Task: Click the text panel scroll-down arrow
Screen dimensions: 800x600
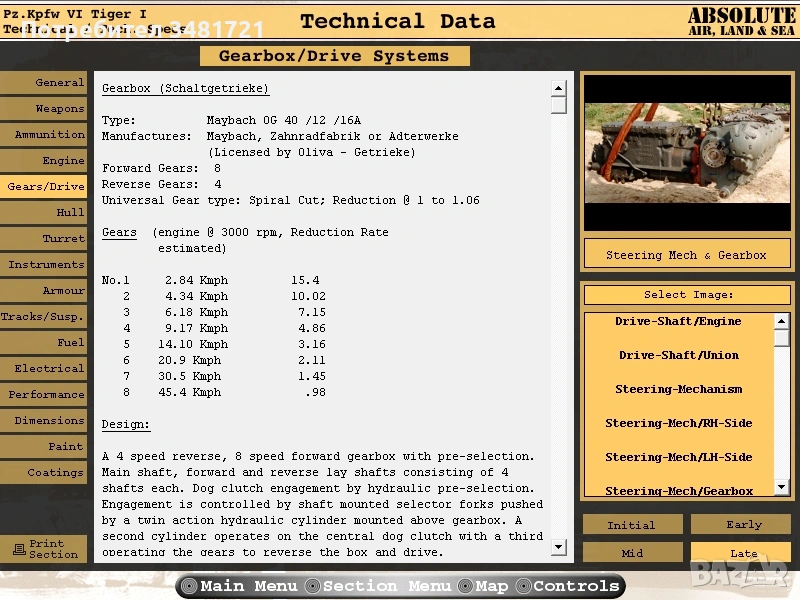Action: point(558,546)
